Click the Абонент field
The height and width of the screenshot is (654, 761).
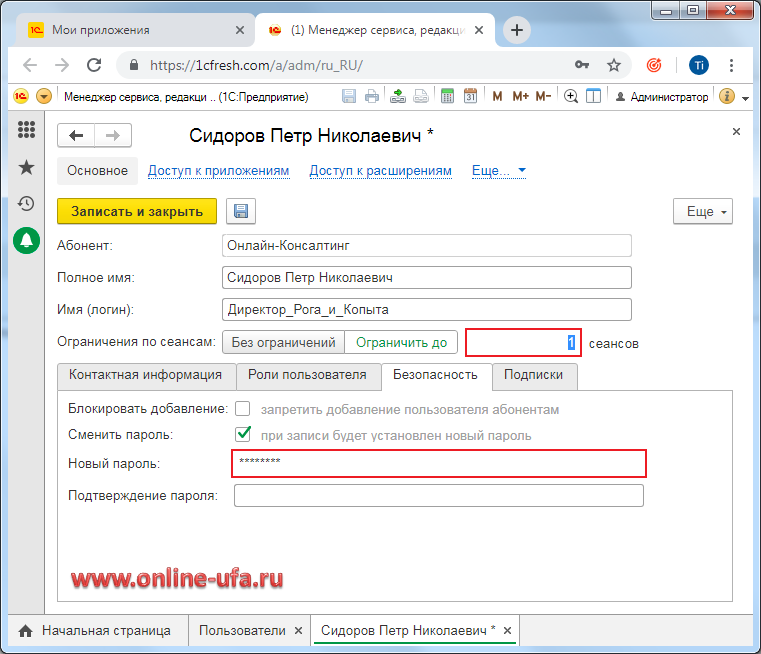(427, 245)
